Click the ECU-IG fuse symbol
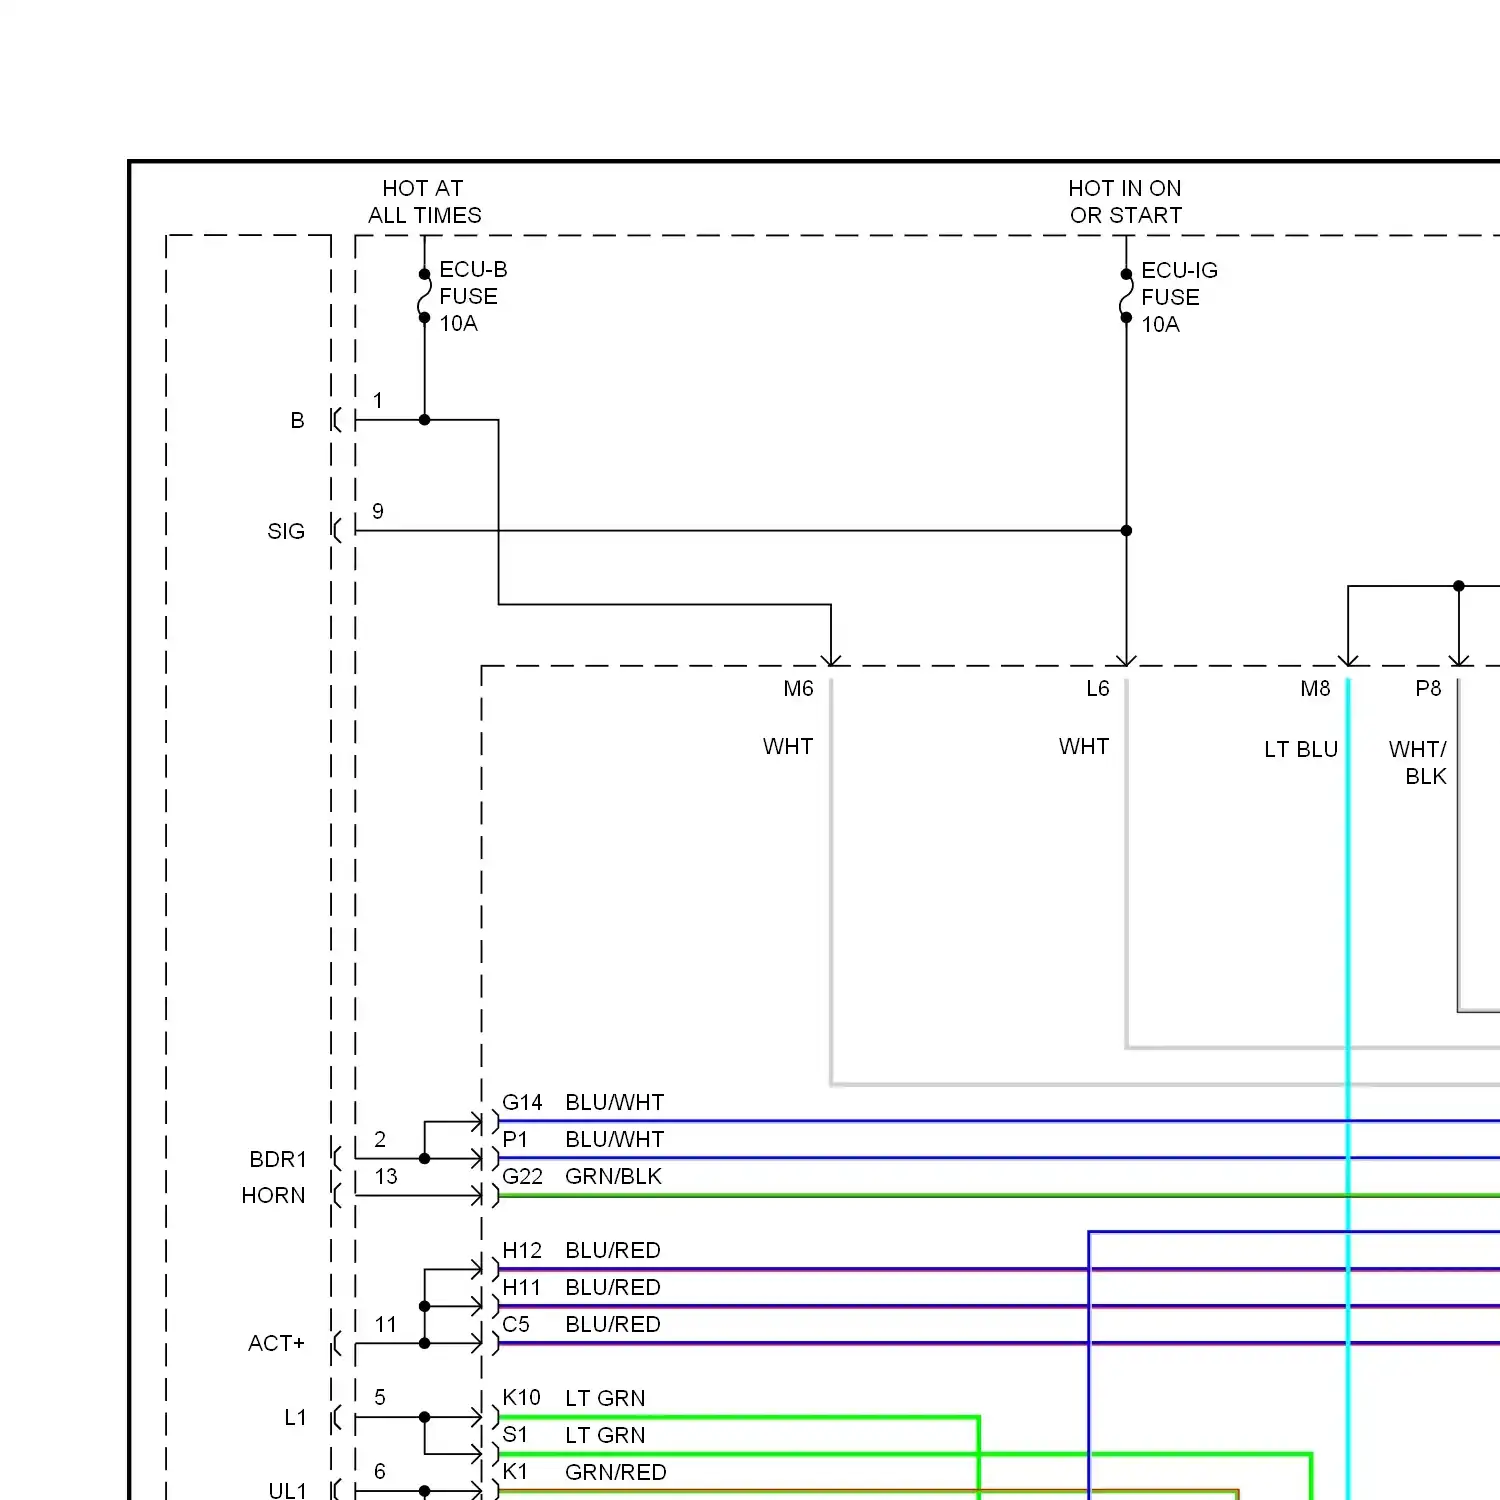Image resolution: width=1500 pixels, height=1500 pixels. (1126, 296)
